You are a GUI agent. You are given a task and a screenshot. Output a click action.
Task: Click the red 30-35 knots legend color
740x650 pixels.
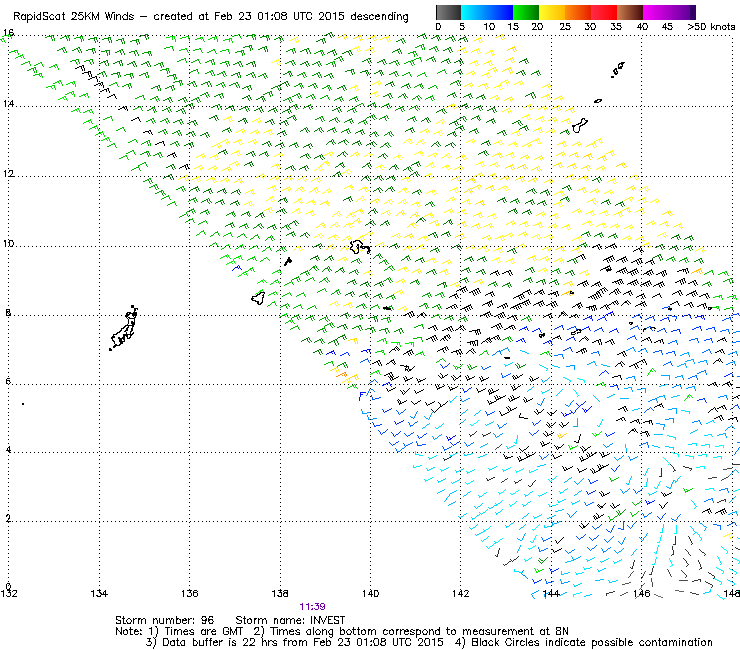pos(604,12)
